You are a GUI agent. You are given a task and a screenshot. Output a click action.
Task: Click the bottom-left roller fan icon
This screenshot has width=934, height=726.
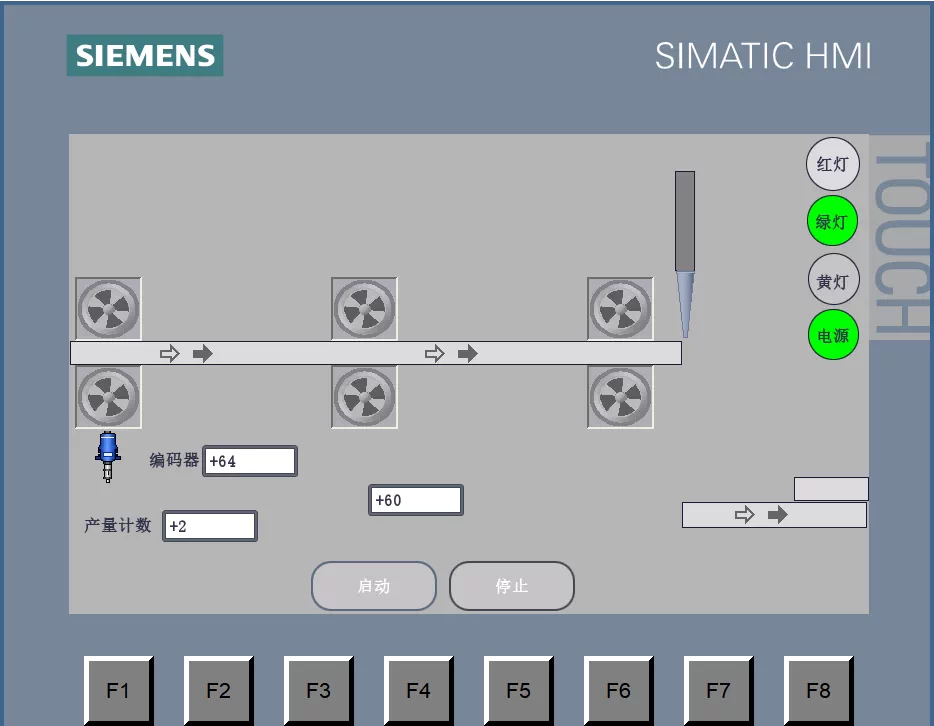108,397
